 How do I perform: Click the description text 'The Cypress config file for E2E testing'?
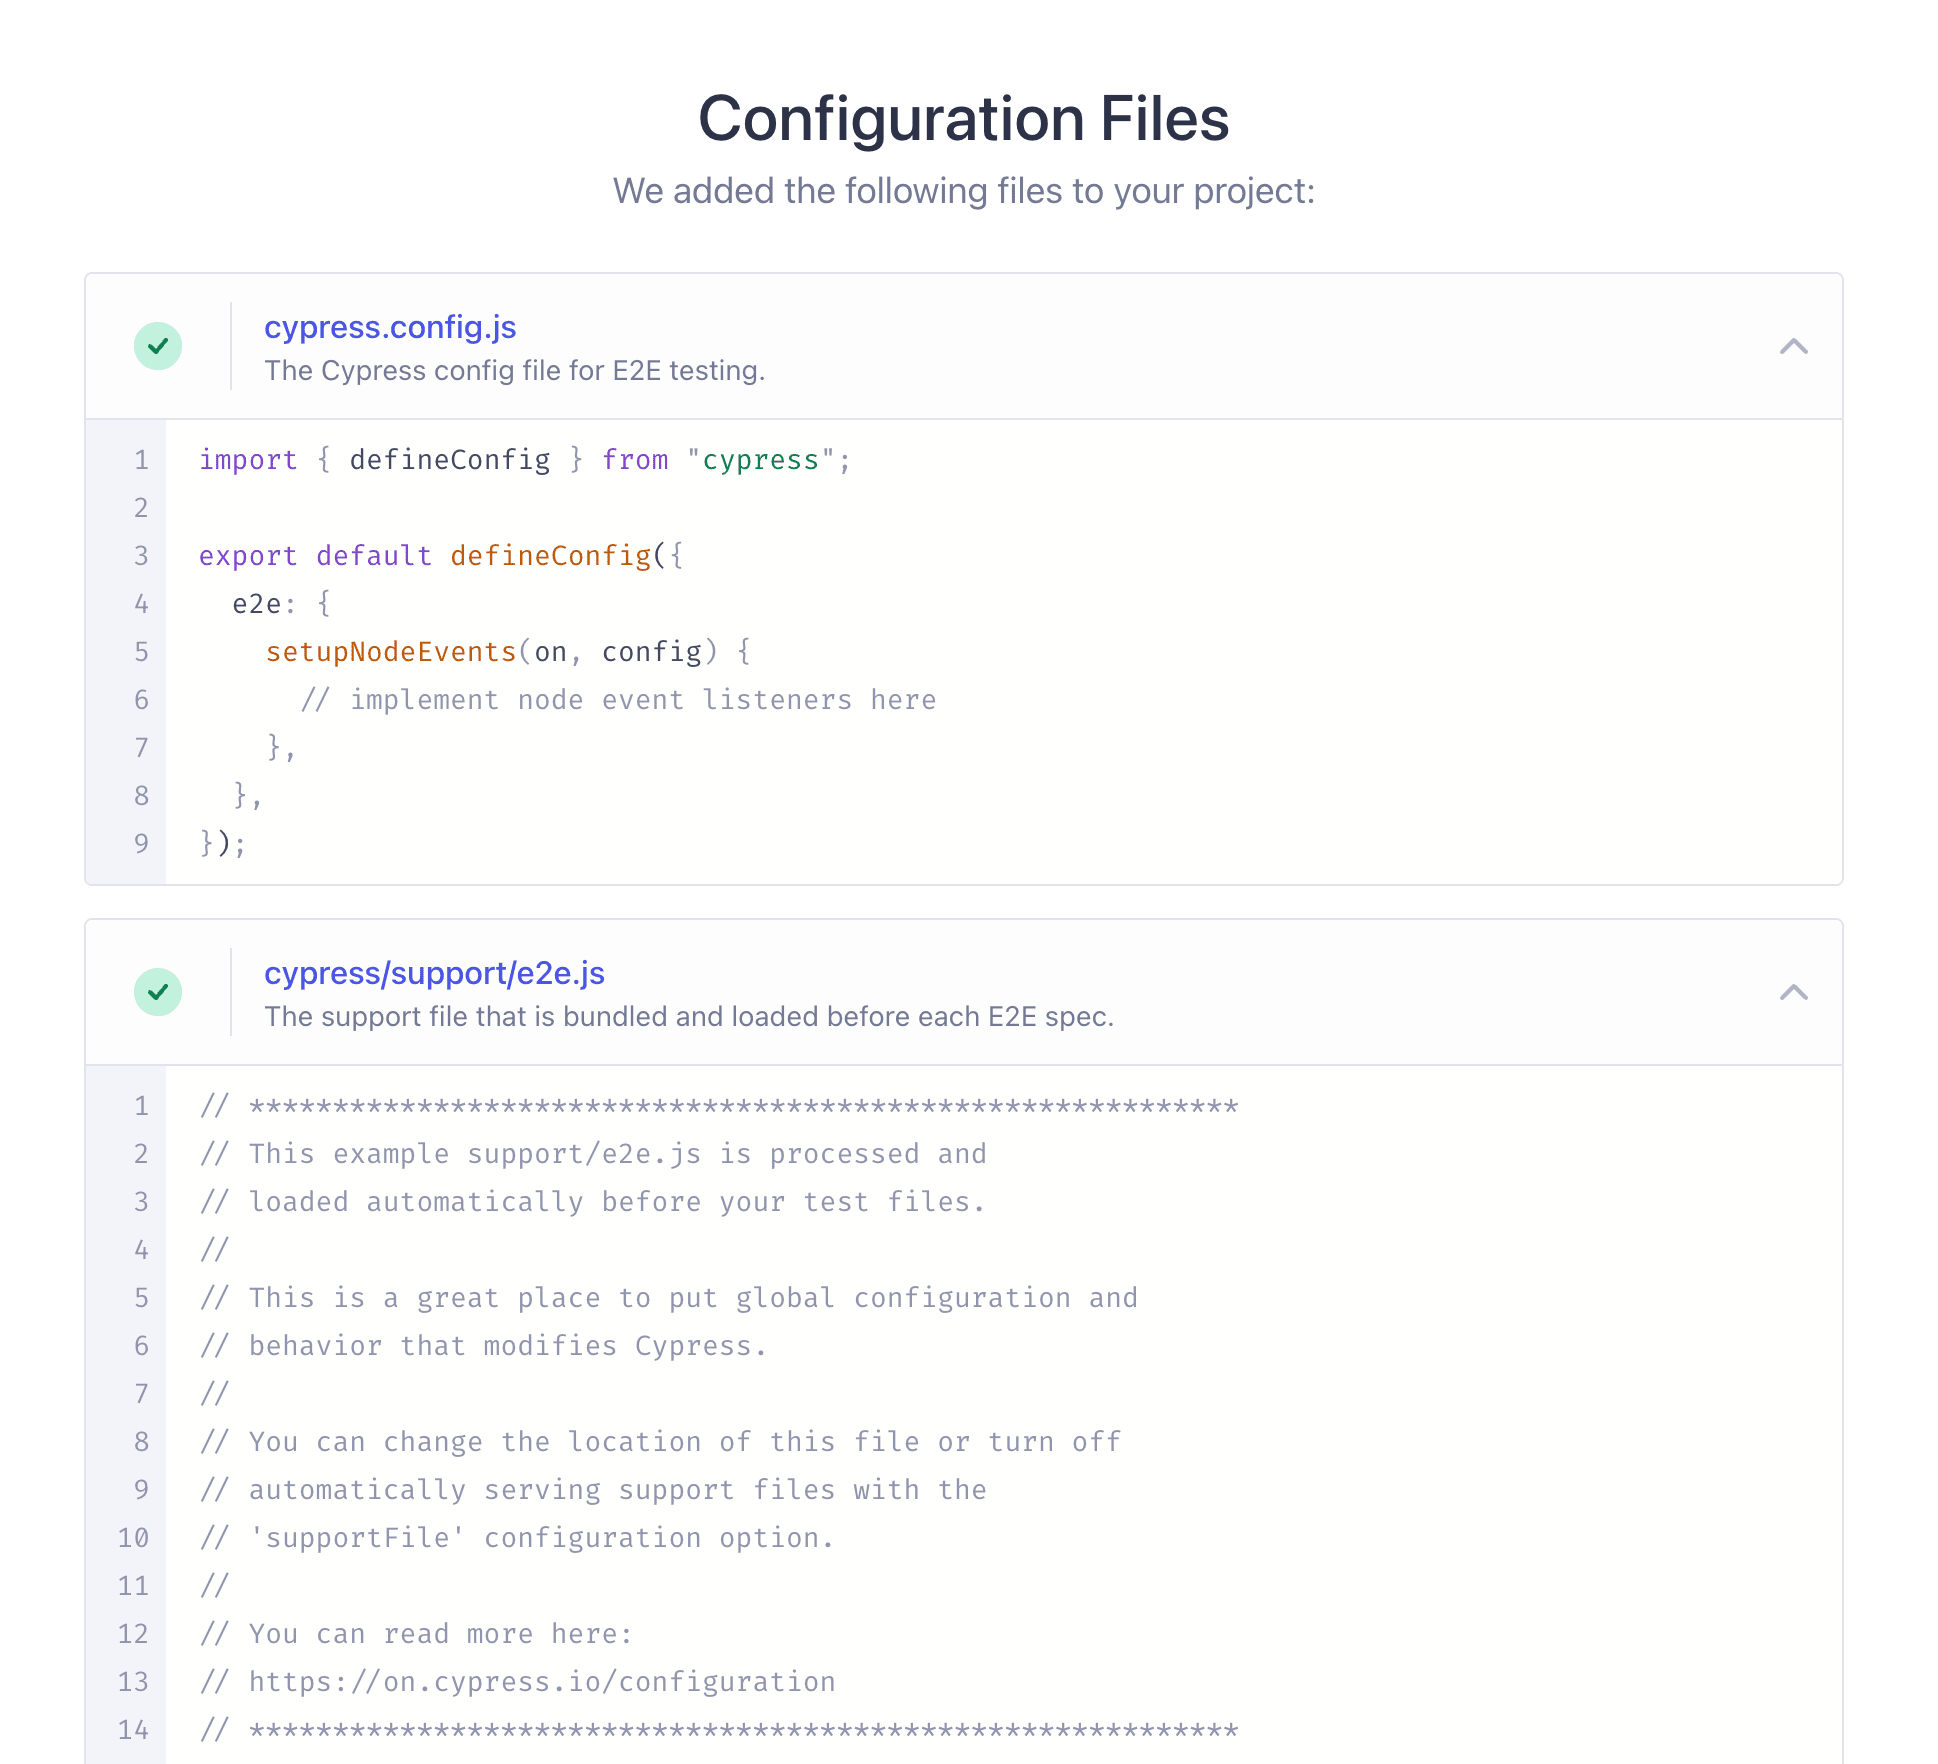515,370
